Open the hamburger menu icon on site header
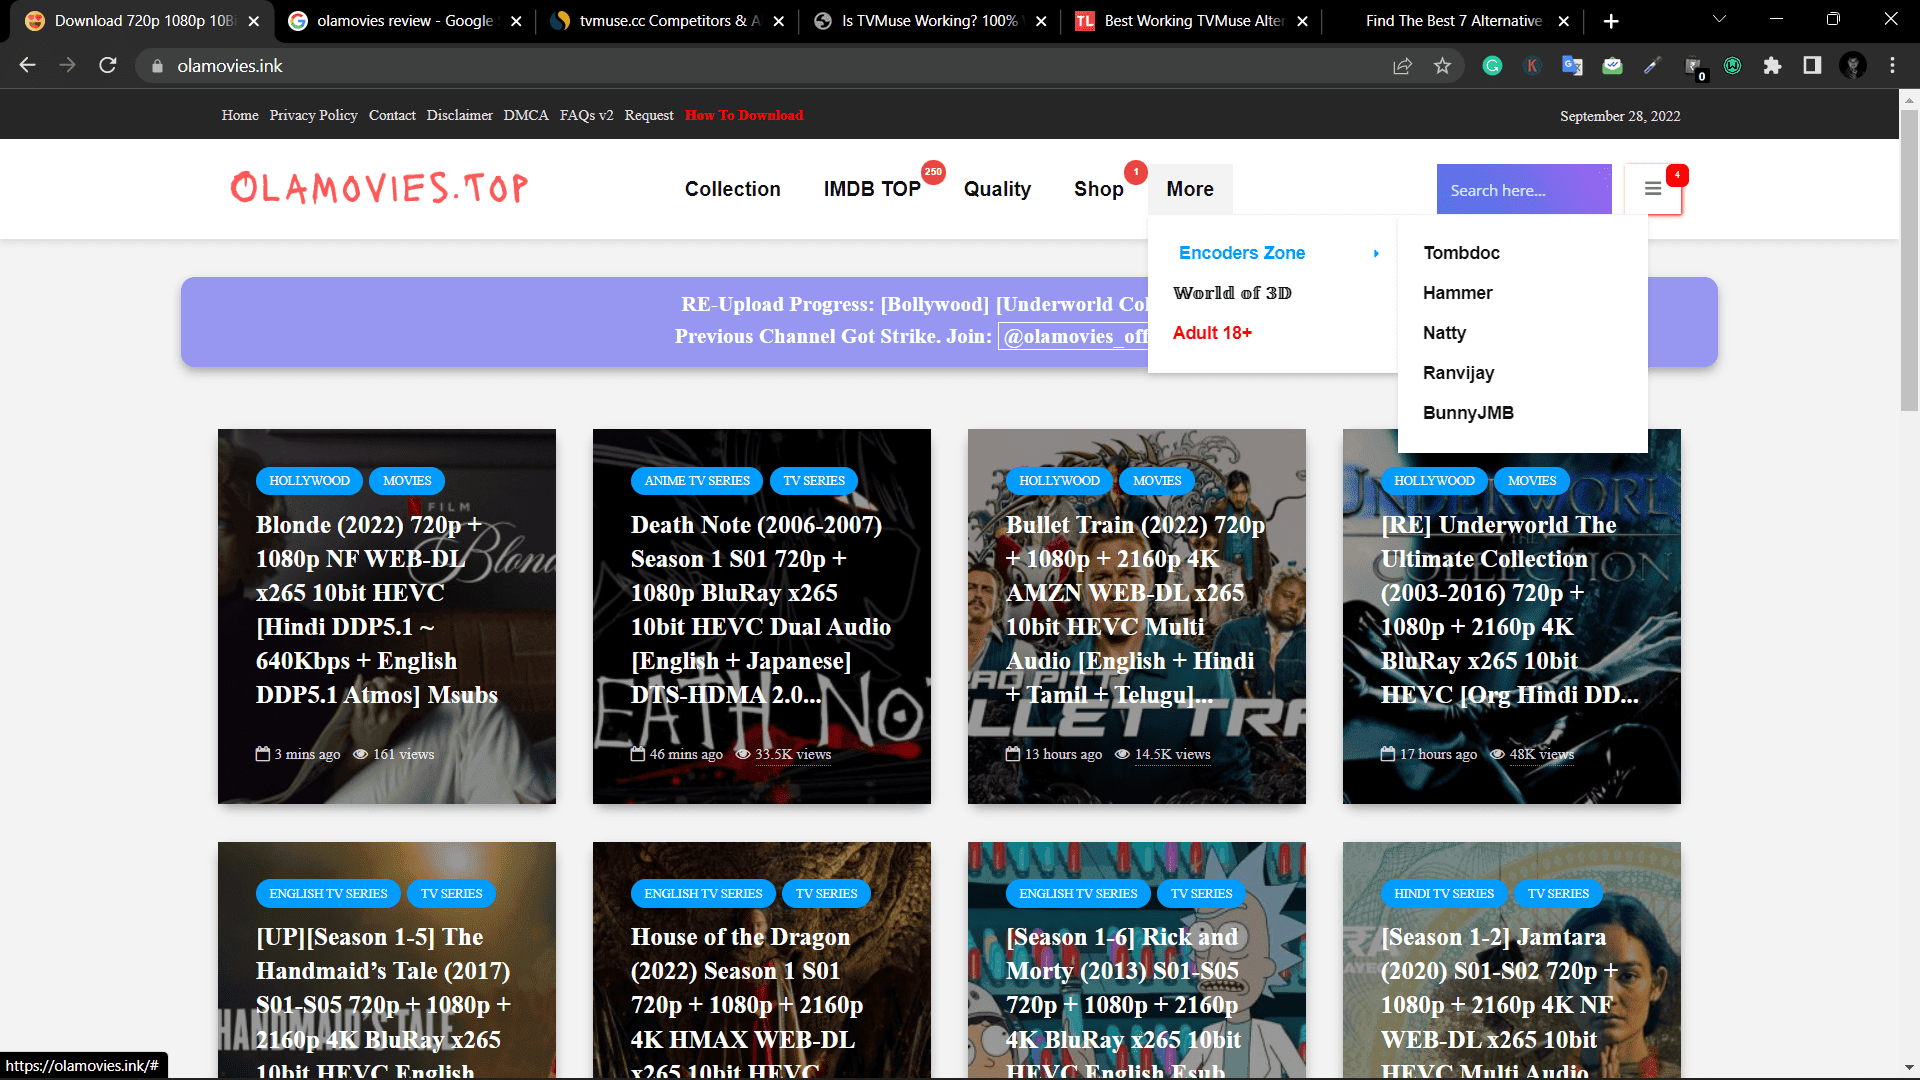Viewport: 1920px width, 1080px height. 1653,189
